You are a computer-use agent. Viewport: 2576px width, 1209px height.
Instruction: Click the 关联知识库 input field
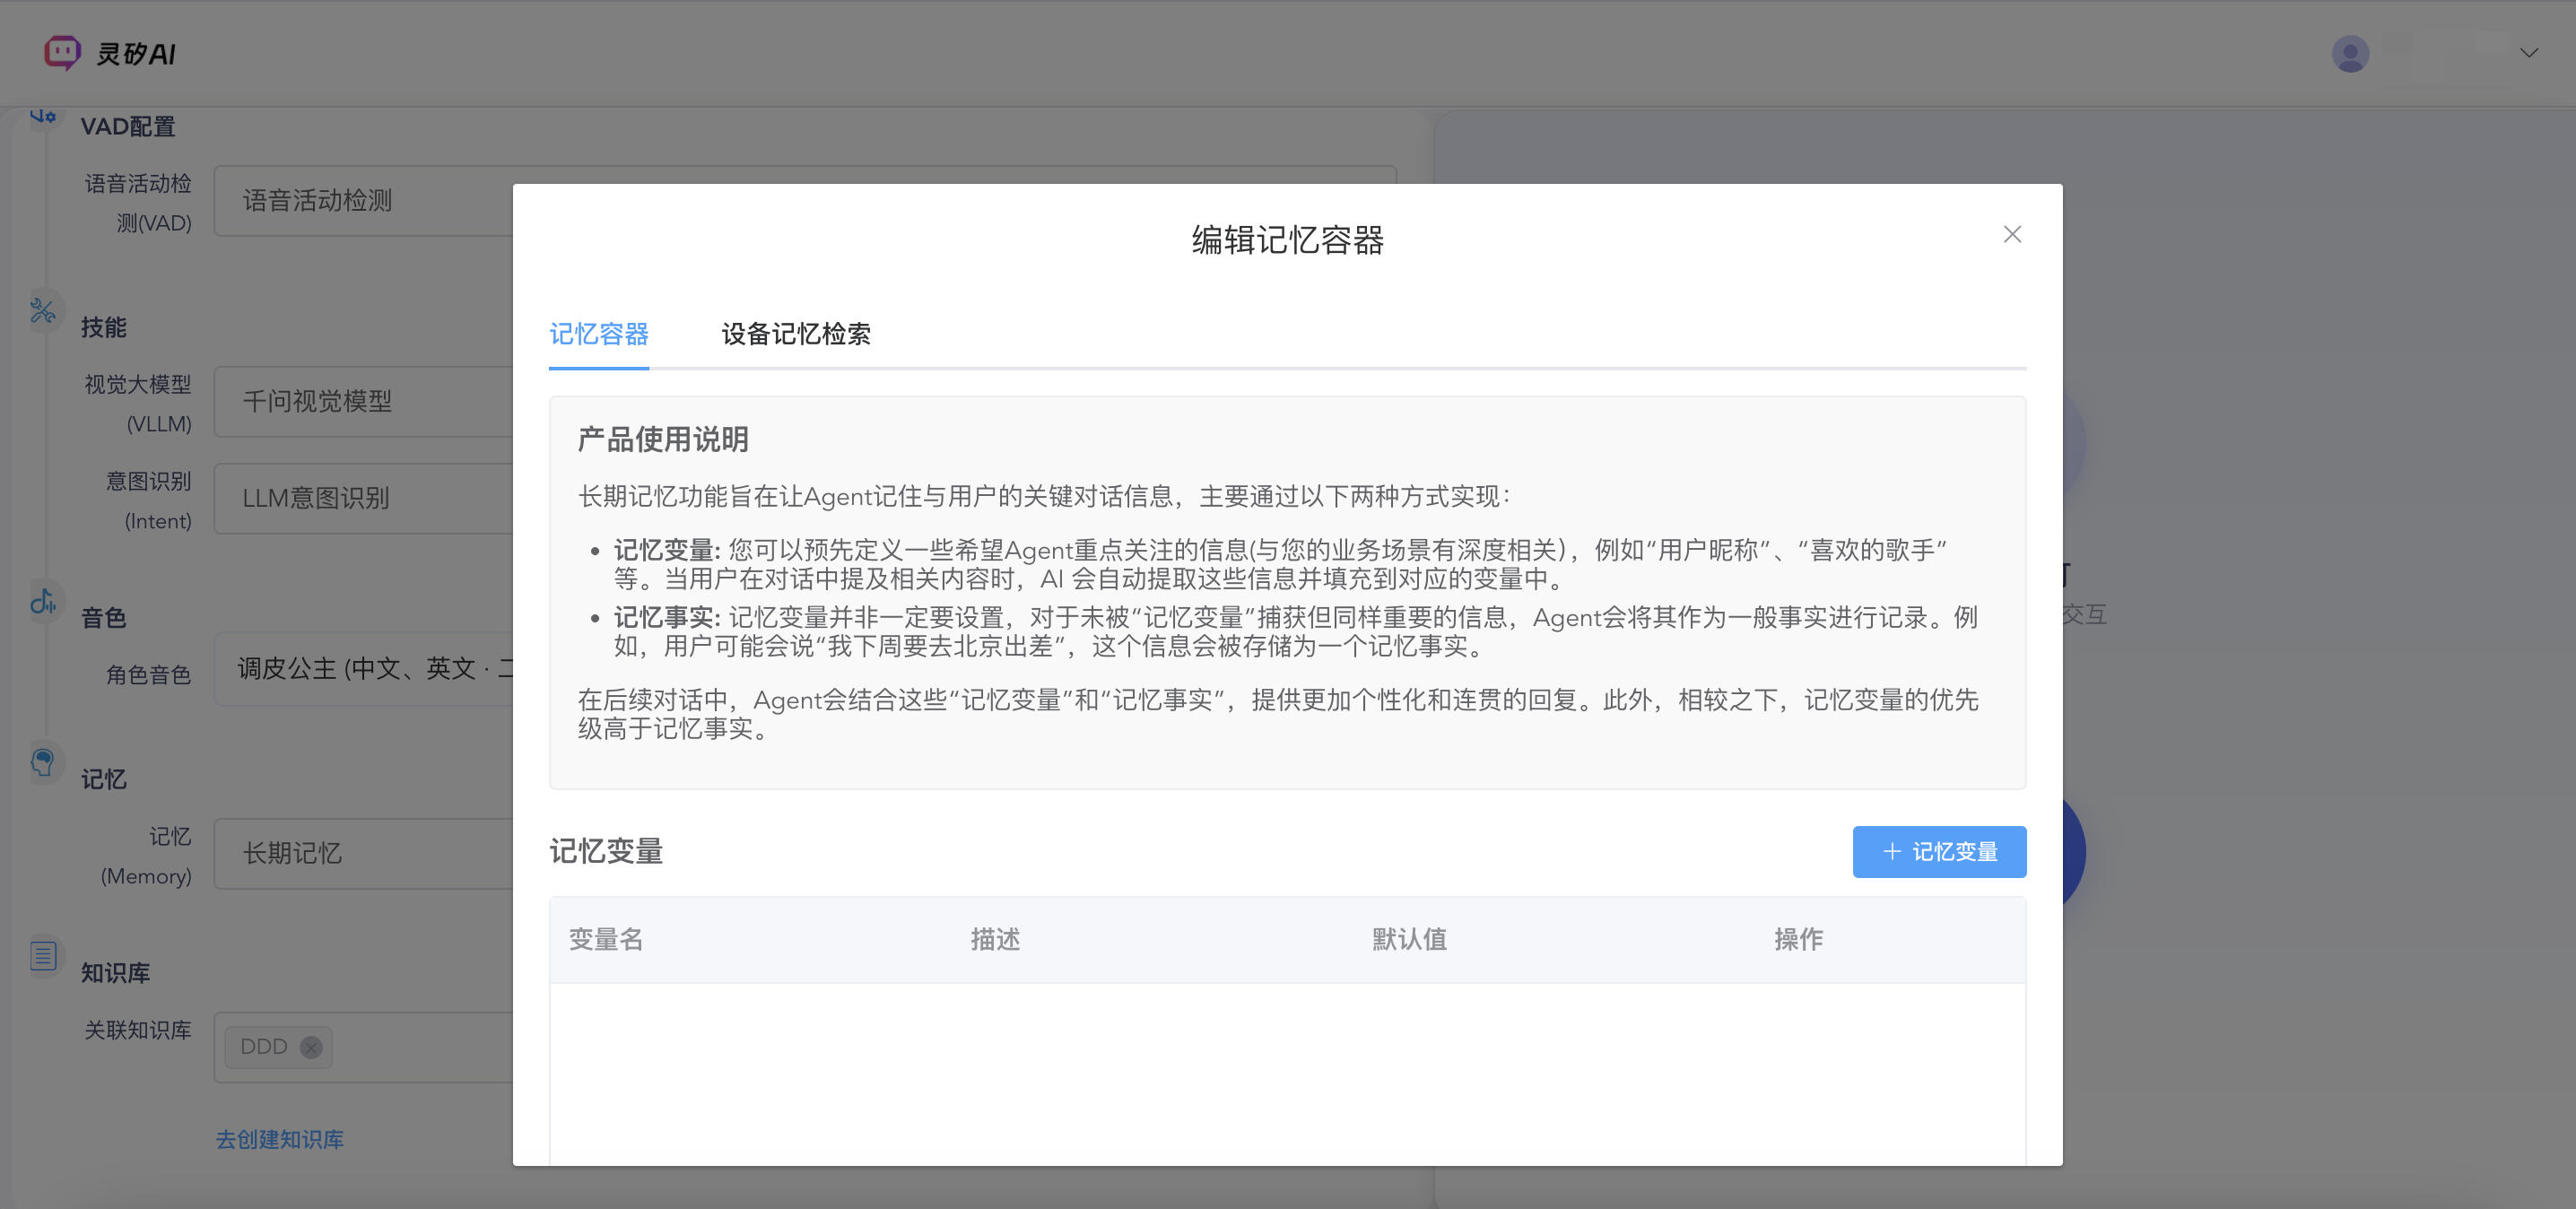(400, 1047)
